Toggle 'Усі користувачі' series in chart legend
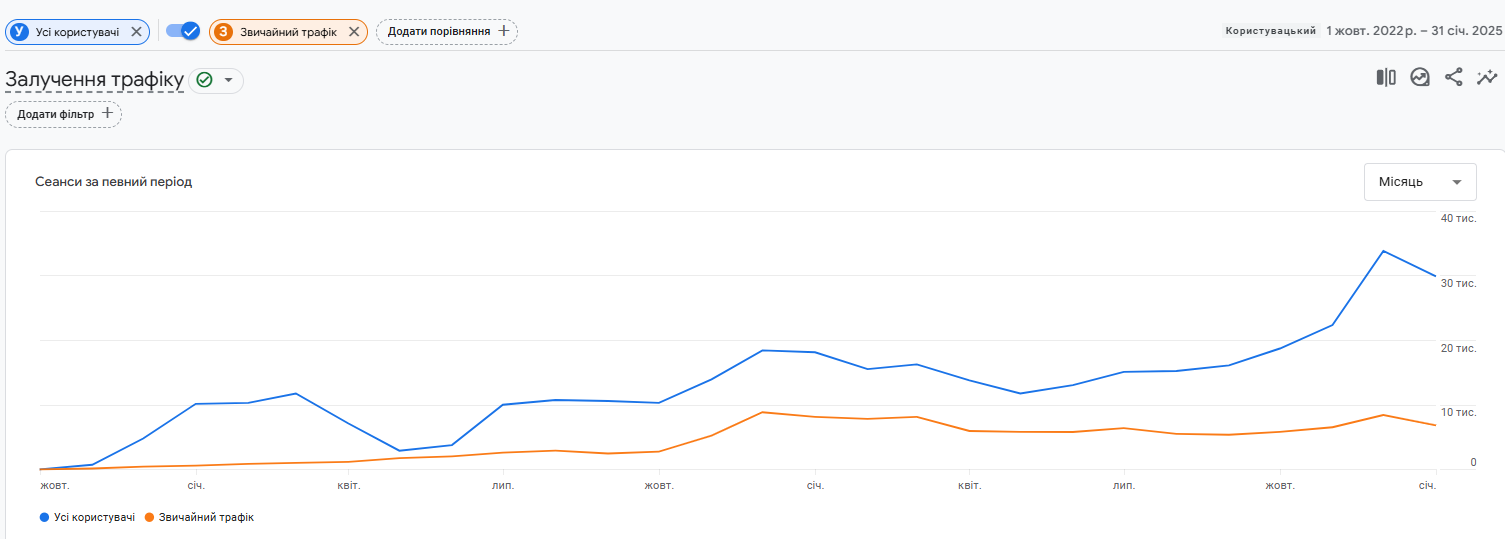This screenshot has width=1505, height=539. click(93, 517)
